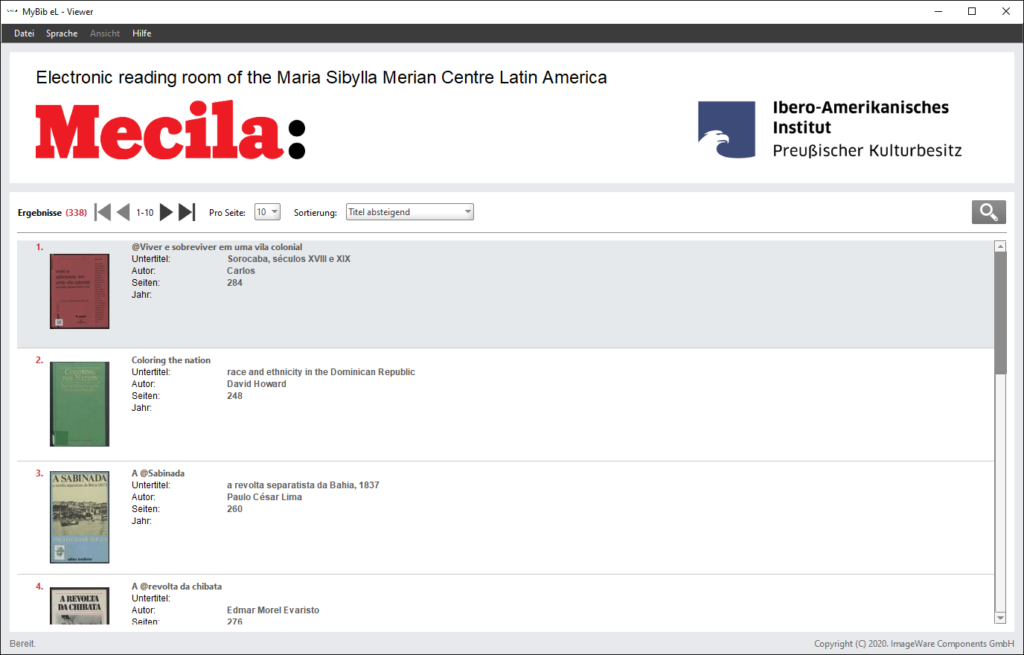Viewport: 1024px width, 655px height.
Task: Click the results list scrollbar thumb
Action: coord(1000,310)
